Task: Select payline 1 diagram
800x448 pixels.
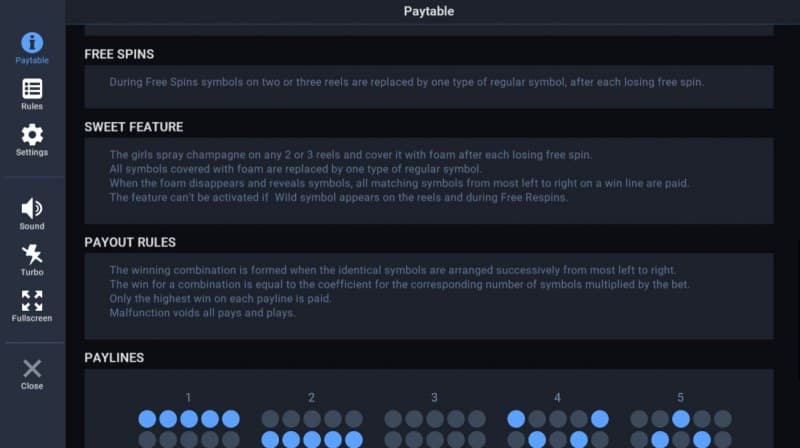Action: tap(188, 428)
